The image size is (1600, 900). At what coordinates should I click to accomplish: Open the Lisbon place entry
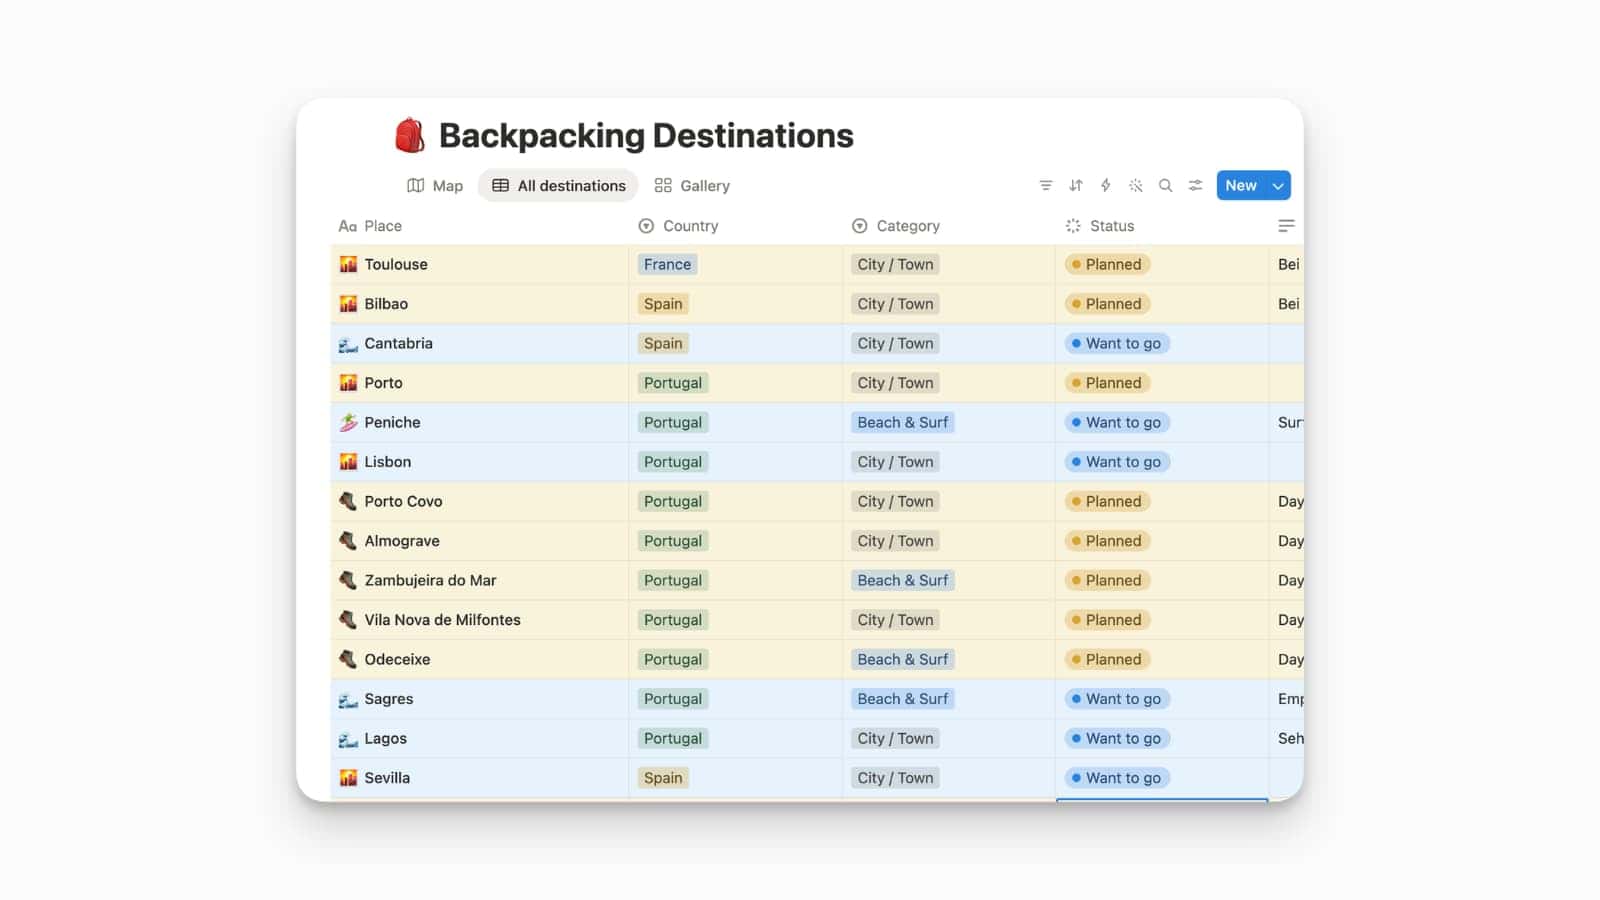tap(387, 462)
